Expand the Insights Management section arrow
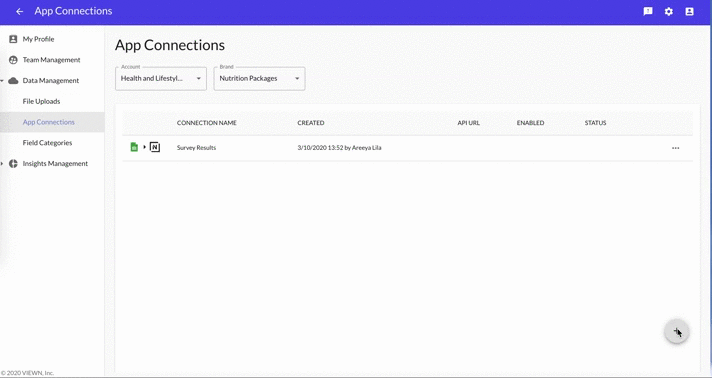 [2, 164]
